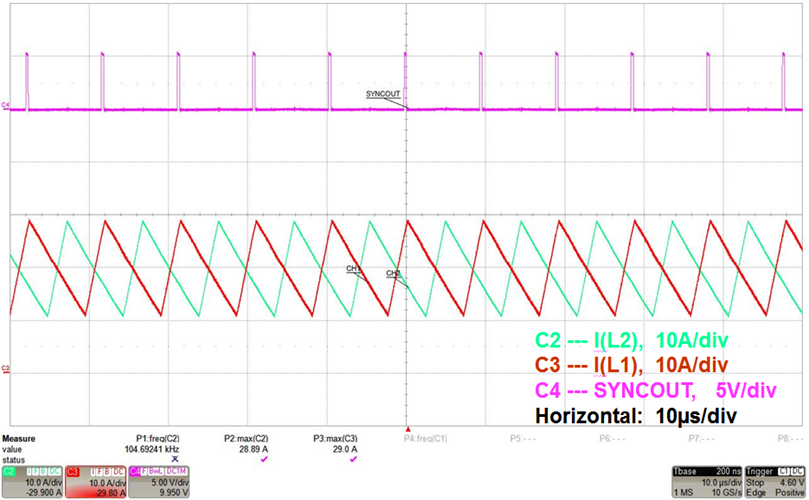This screenshot has height=500, width=809.
Task: Open the Trigger settings box
Action: click(x=773, y=482)
